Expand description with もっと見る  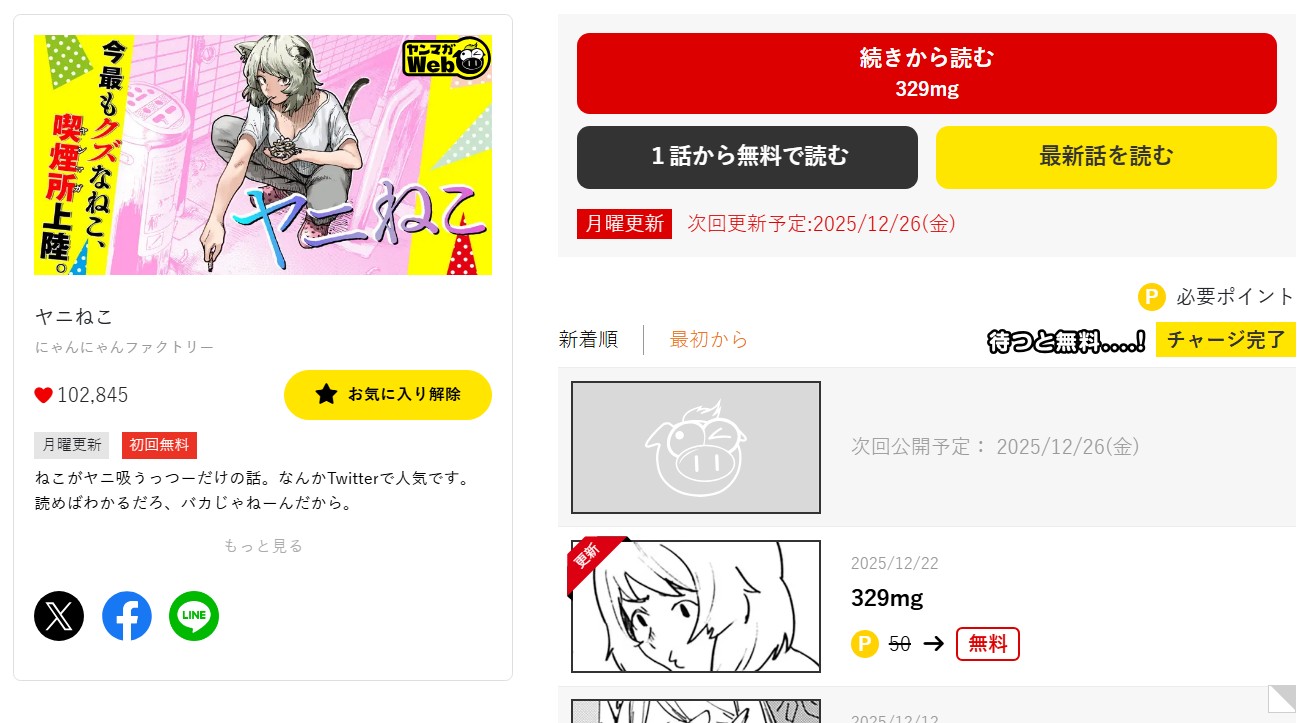263,546
